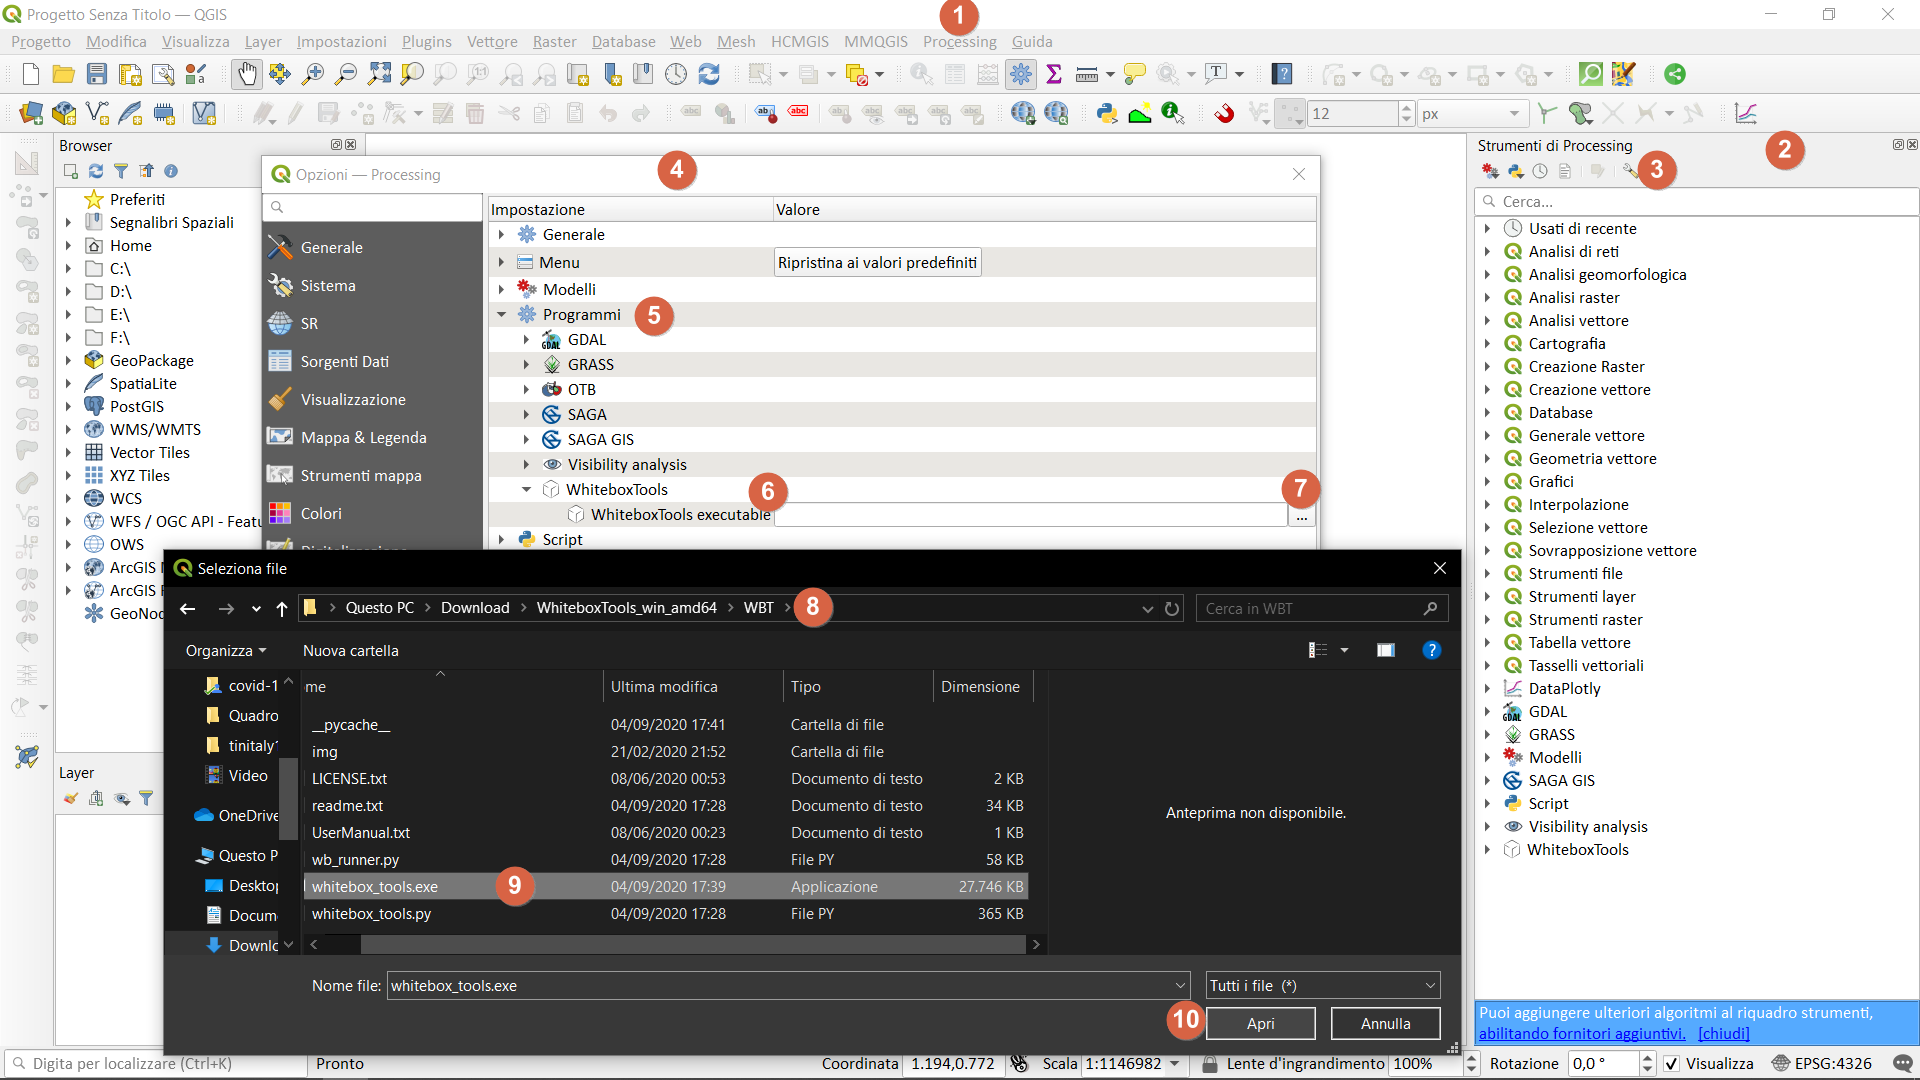This screenshot has width=1920, height=1080.
Task: Collapse the WhiteboxTools section in Processing options
Action: (x=527, y=489)
